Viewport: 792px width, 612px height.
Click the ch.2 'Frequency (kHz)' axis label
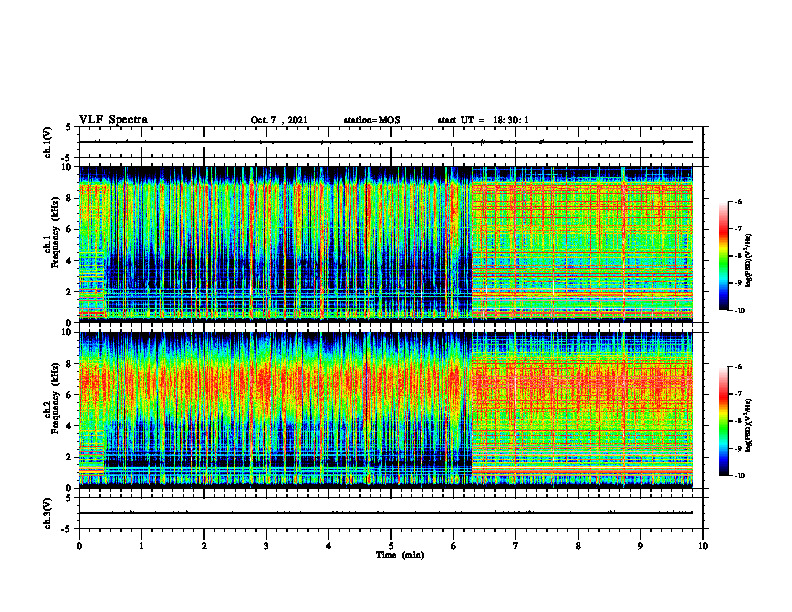[x=55, y=398]
